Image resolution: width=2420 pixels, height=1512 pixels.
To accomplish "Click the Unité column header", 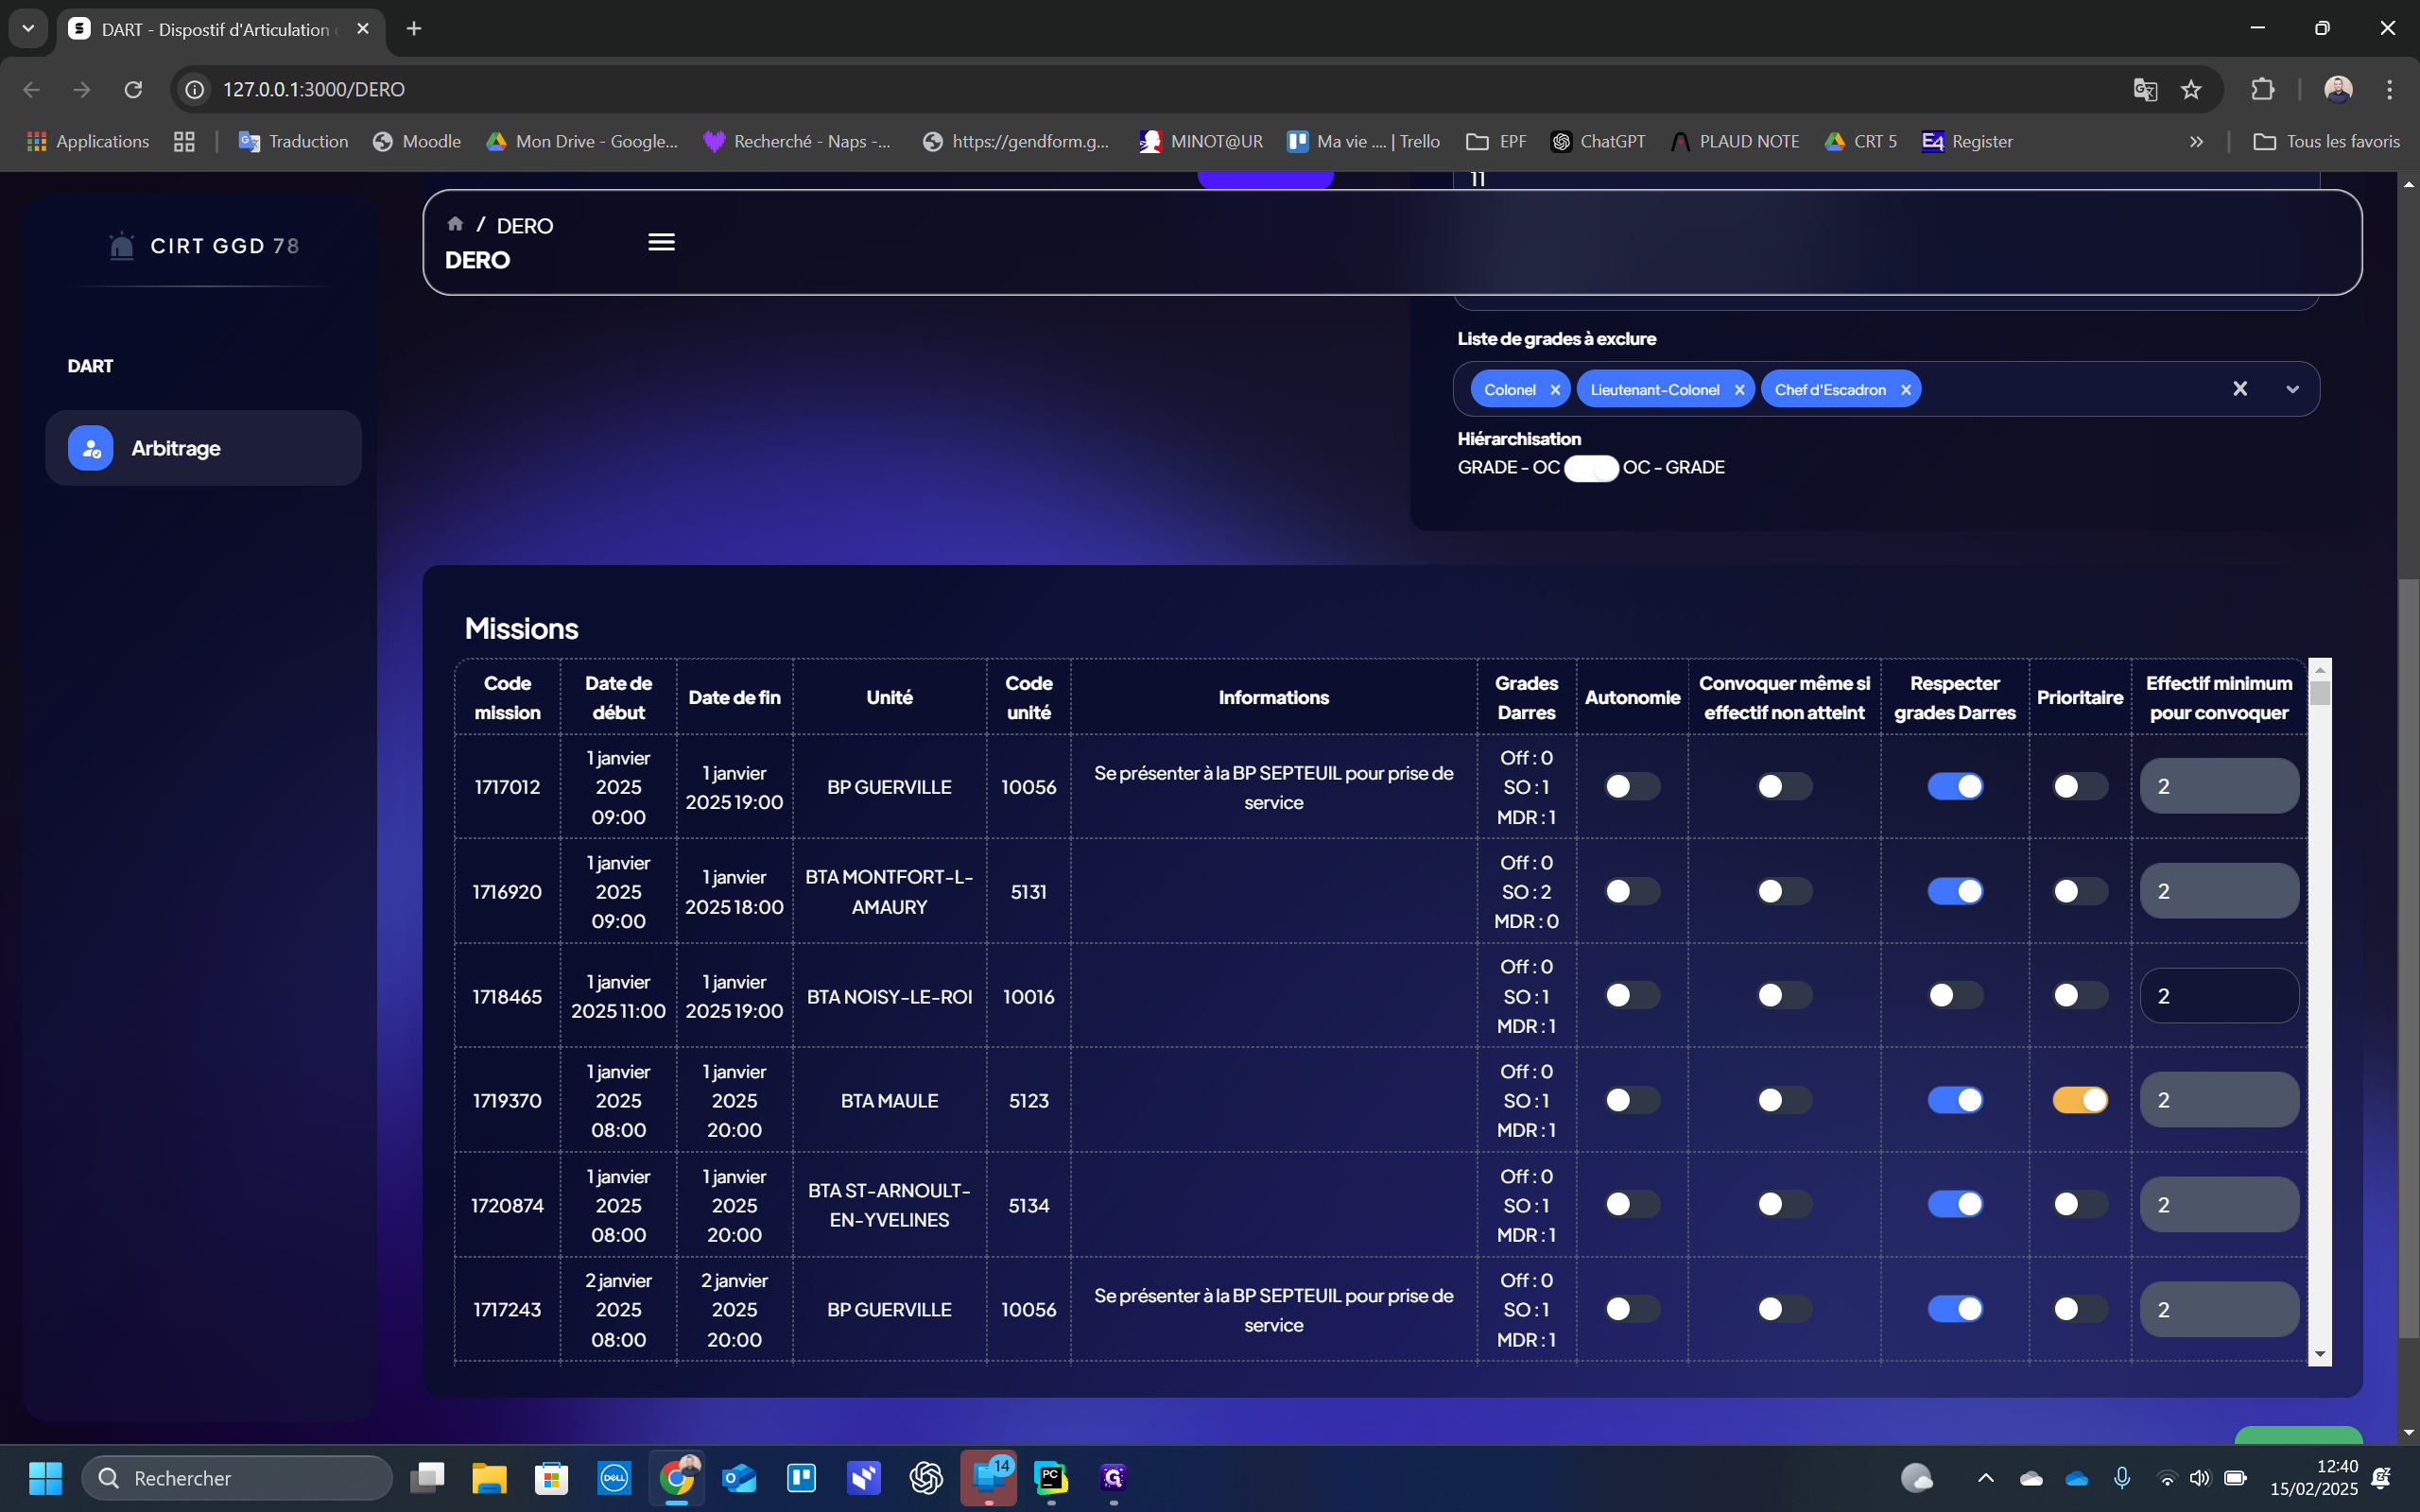I will click(x=889, y=698).
